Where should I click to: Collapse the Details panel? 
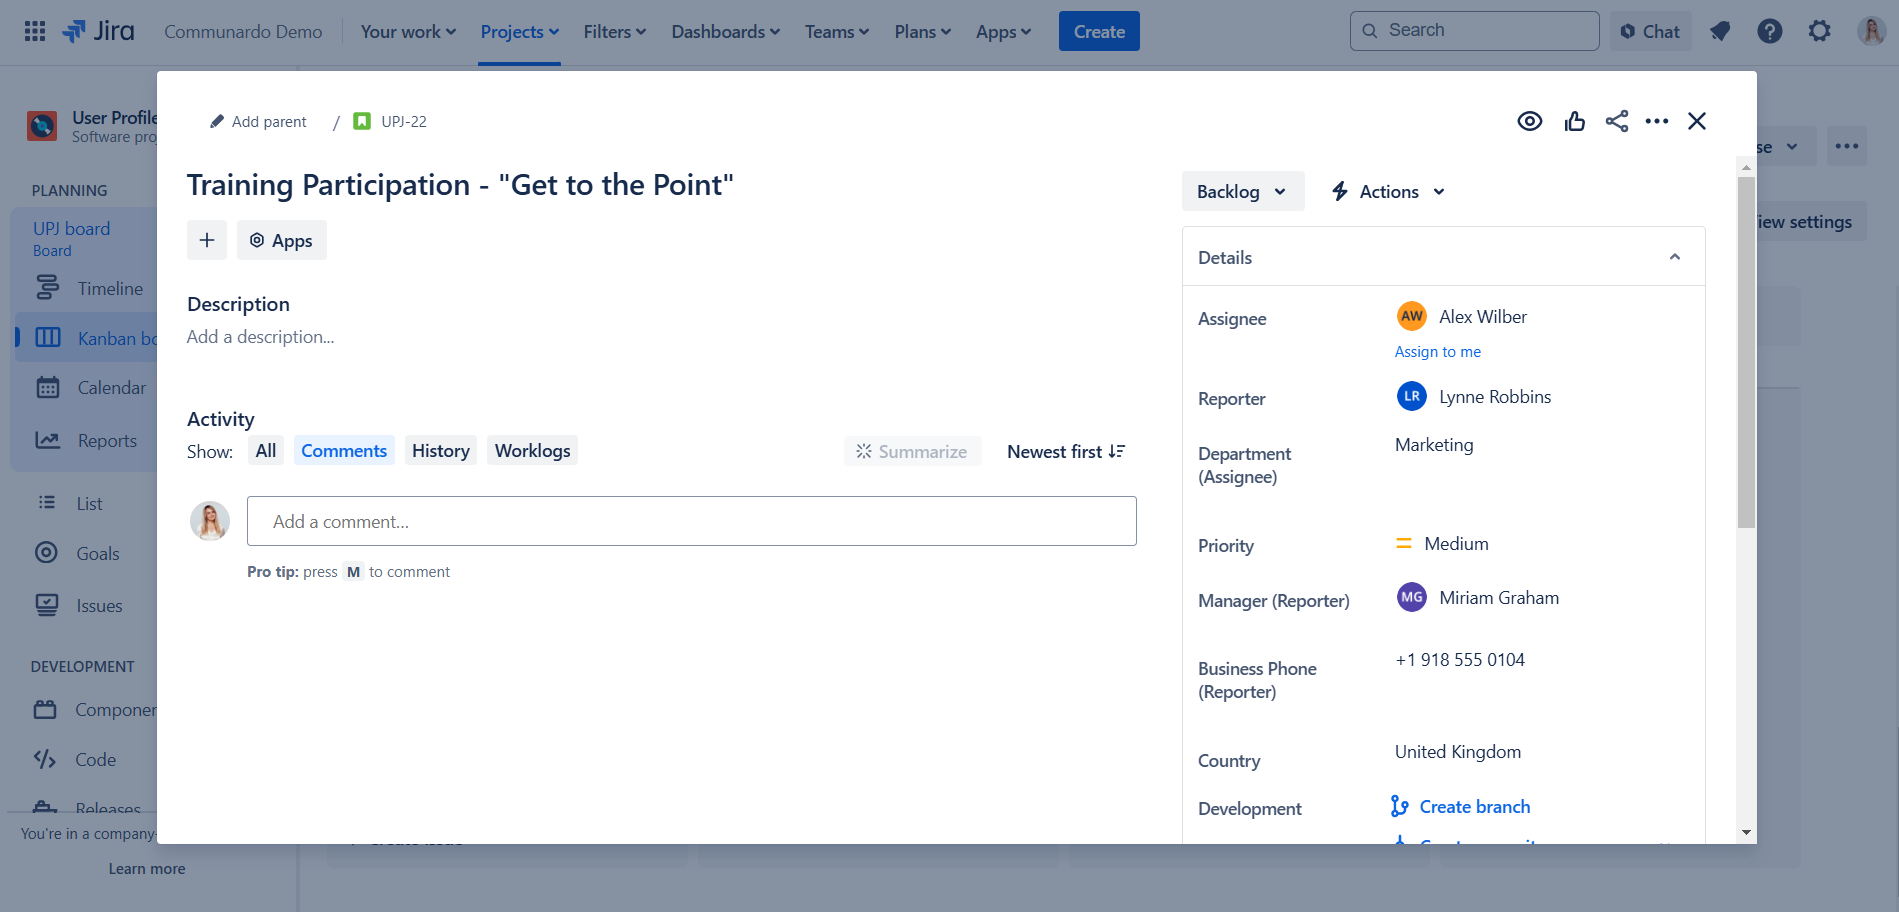pyautogui.click(x=1674, y=257)
